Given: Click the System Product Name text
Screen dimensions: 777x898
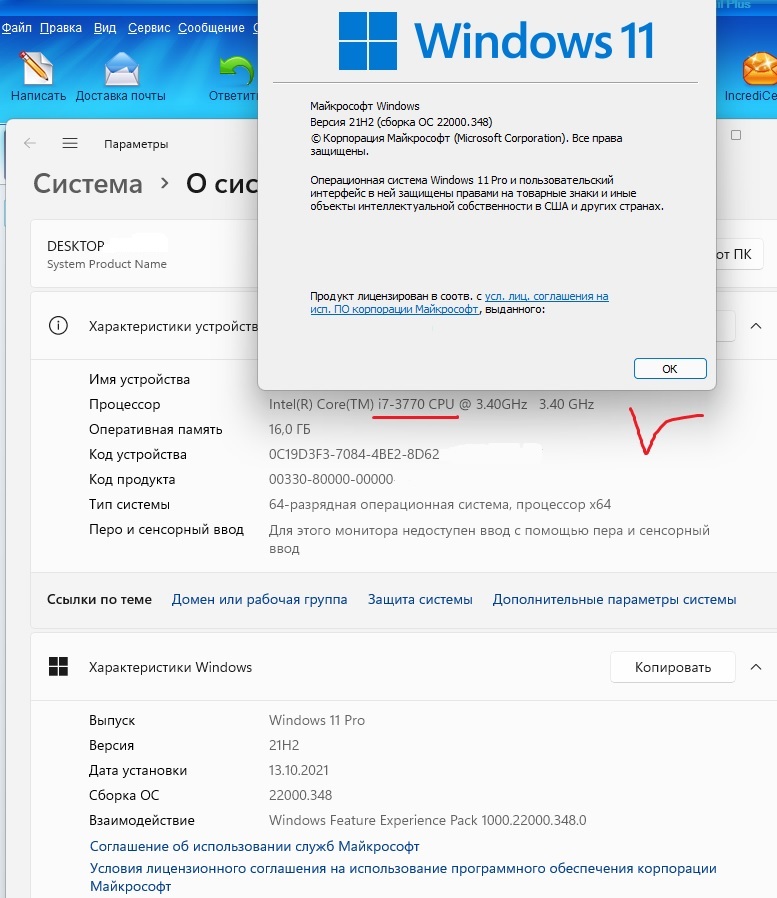Looking at the screenshot, I should [x=107, y=264].
